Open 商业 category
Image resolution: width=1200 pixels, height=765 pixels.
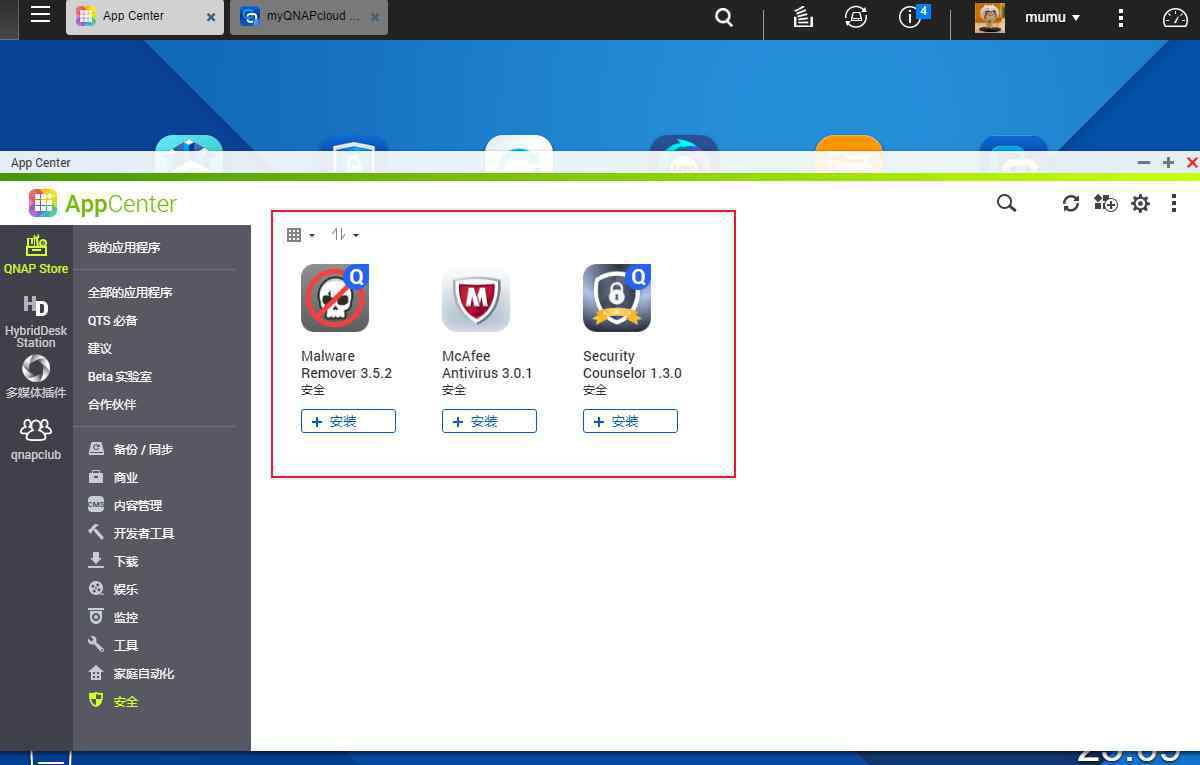pyautogui.click(x=113, y=477)
